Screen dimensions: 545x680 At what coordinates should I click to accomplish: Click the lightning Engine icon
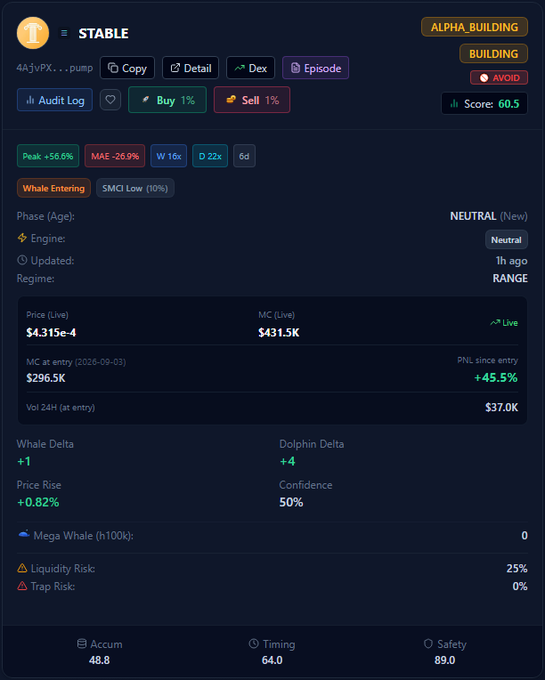pos(22,238)
